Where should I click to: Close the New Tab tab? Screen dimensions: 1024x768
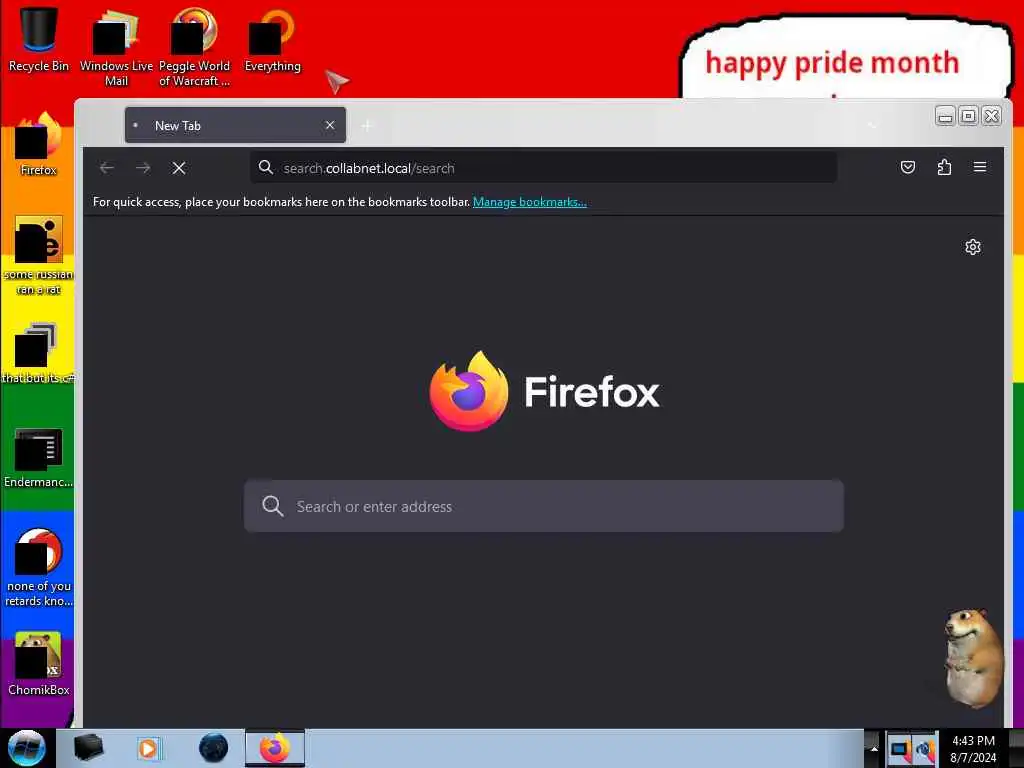click(330, 125)
